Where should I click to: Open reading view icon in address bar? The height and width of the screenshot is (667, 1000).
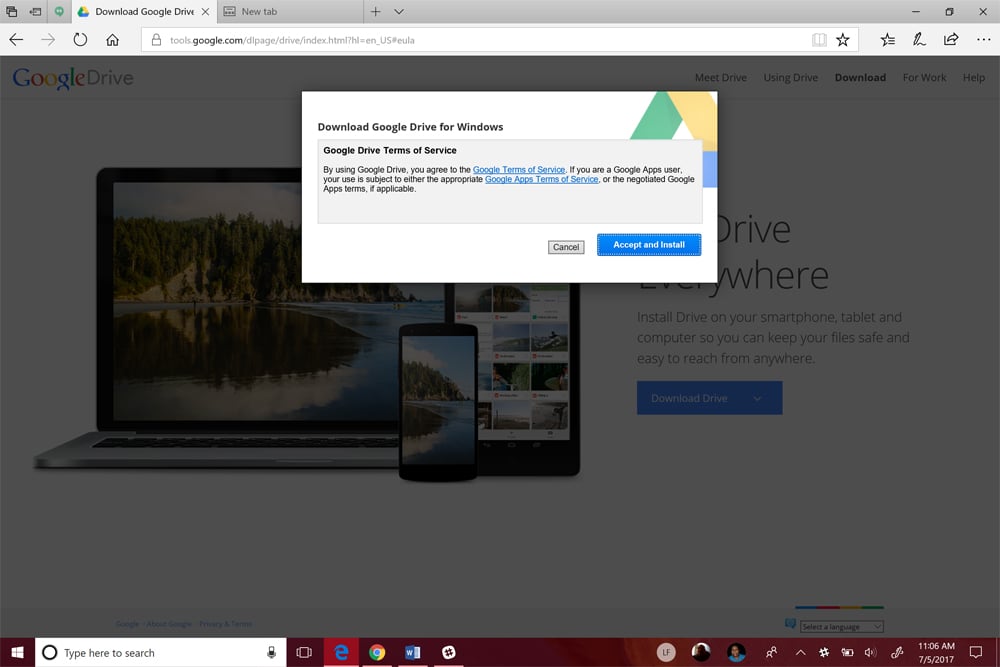pyautogui.click(x=819, y=40)
